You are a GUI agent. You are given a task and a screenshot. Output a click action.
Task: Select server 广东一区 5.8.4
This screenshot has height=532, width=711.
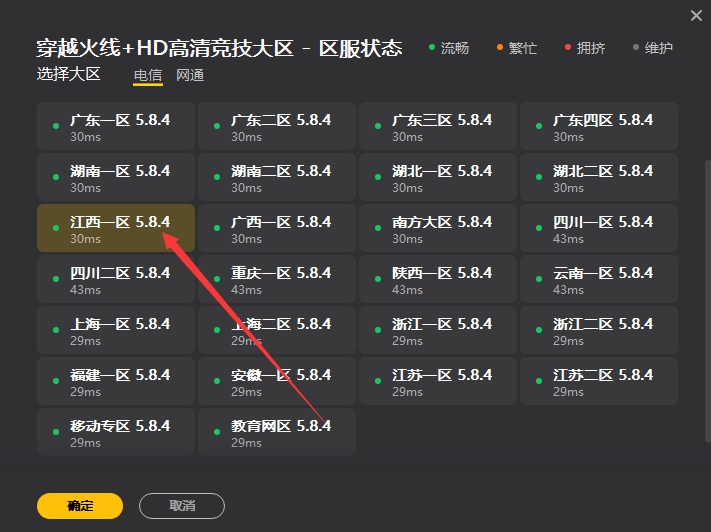click(x=116, y=126)
